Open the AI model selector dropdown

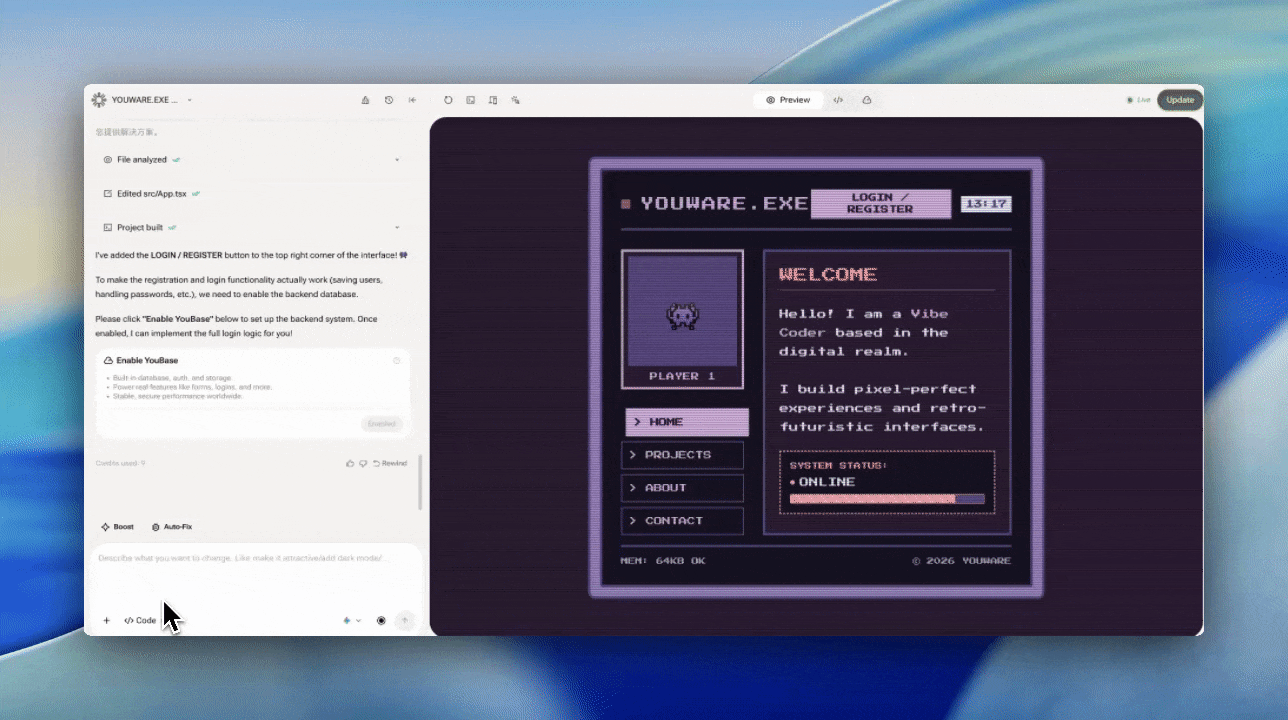[x=352, y=621]
